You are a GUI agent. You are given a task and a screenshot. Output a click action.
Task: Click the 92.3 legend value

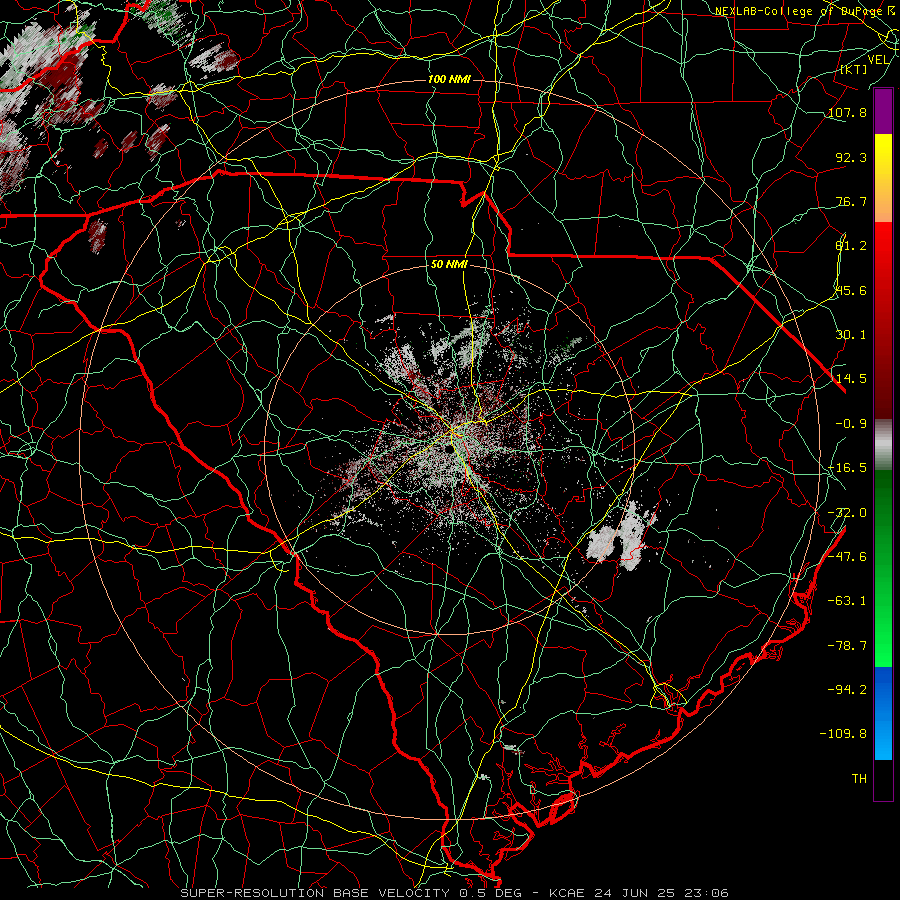tap(851, 157)
